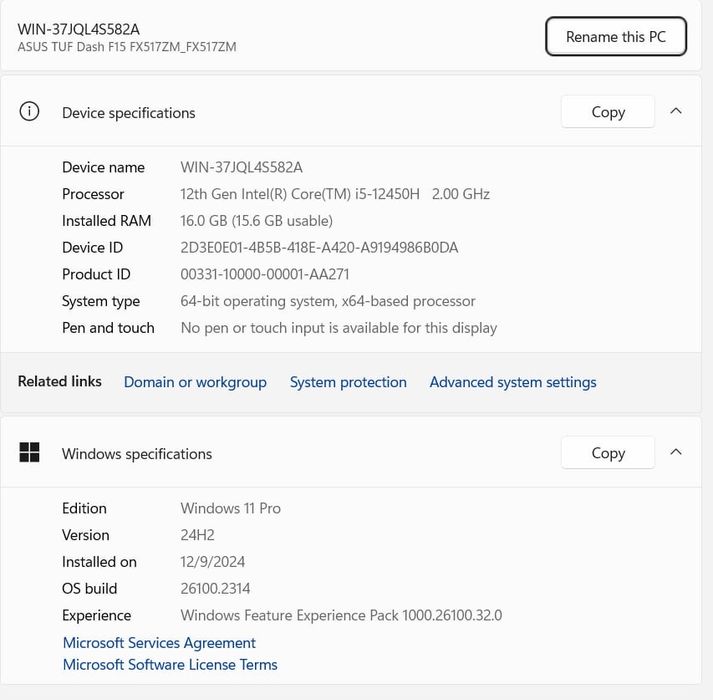713x700 pixels.
Task: Collapse the Device specifications section chevron
Action: (x=676, y=111)
